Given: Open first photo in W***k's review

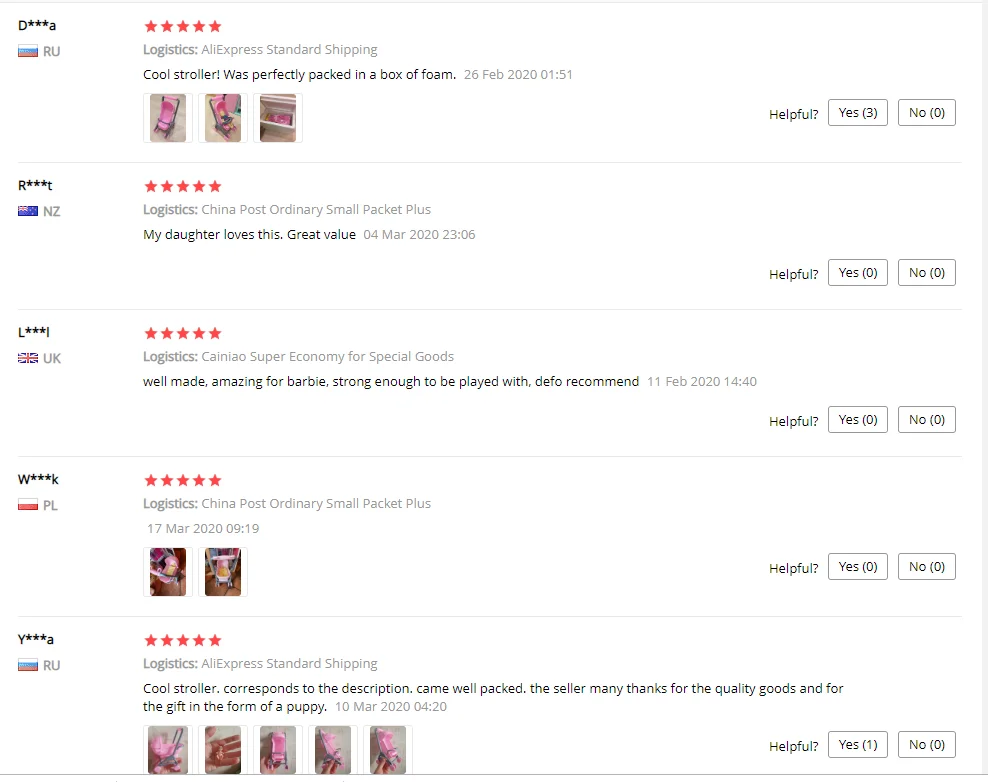Looking at the screenshot, I should coord(168,572).
